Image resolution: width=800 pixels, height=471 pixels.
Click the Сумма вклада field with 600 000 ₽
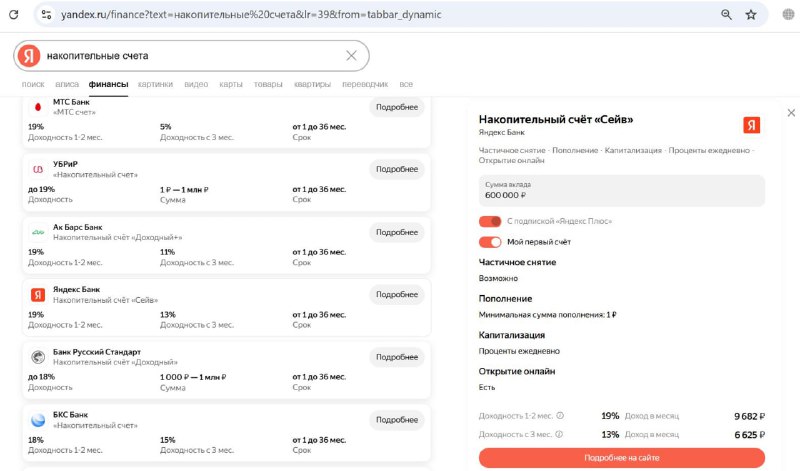click(x=621, y=190)
